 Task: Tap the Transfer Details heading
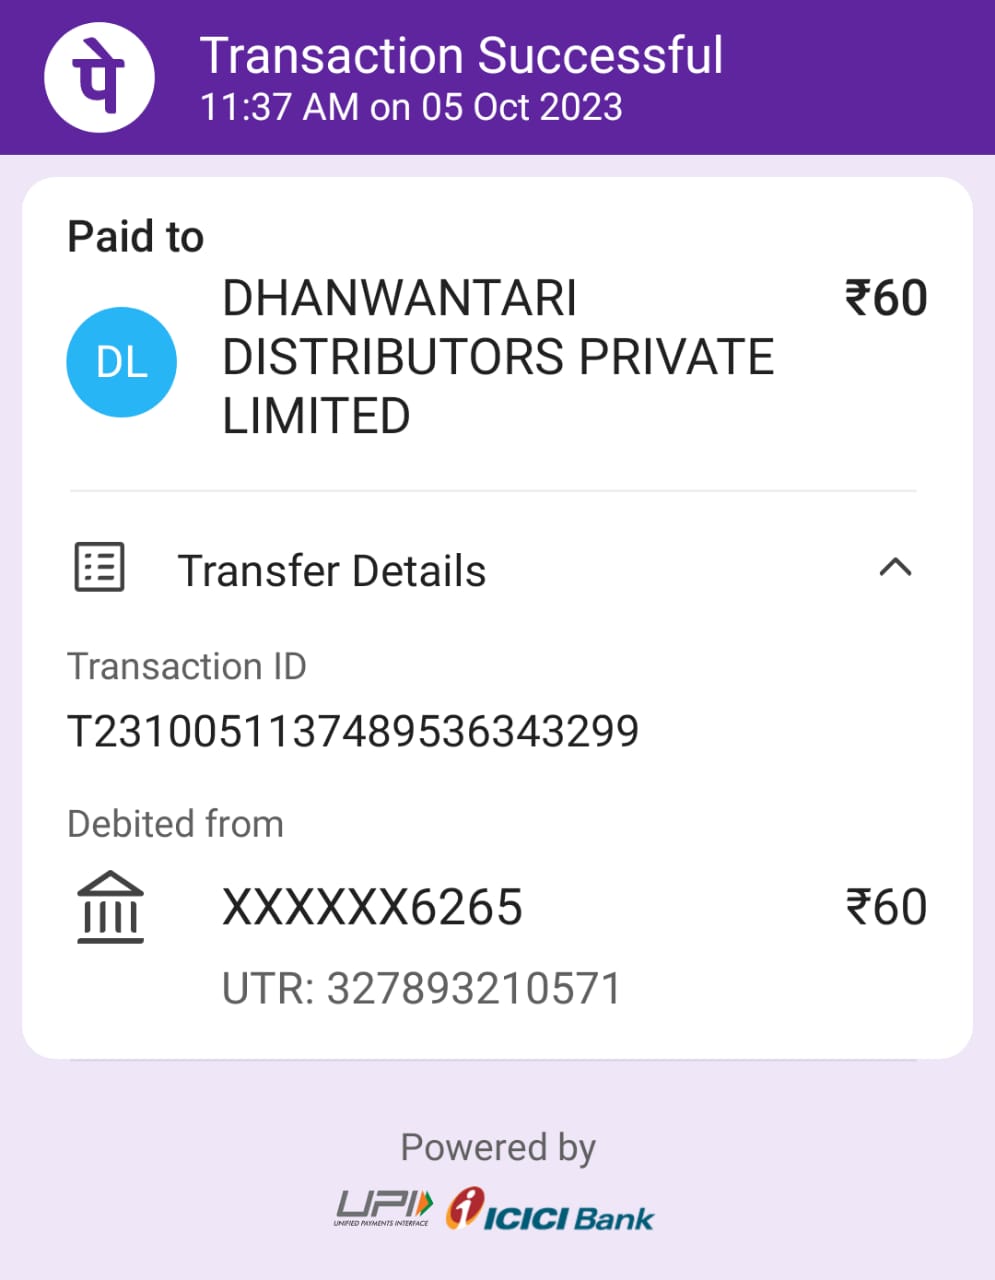click(x=332, y=571)
